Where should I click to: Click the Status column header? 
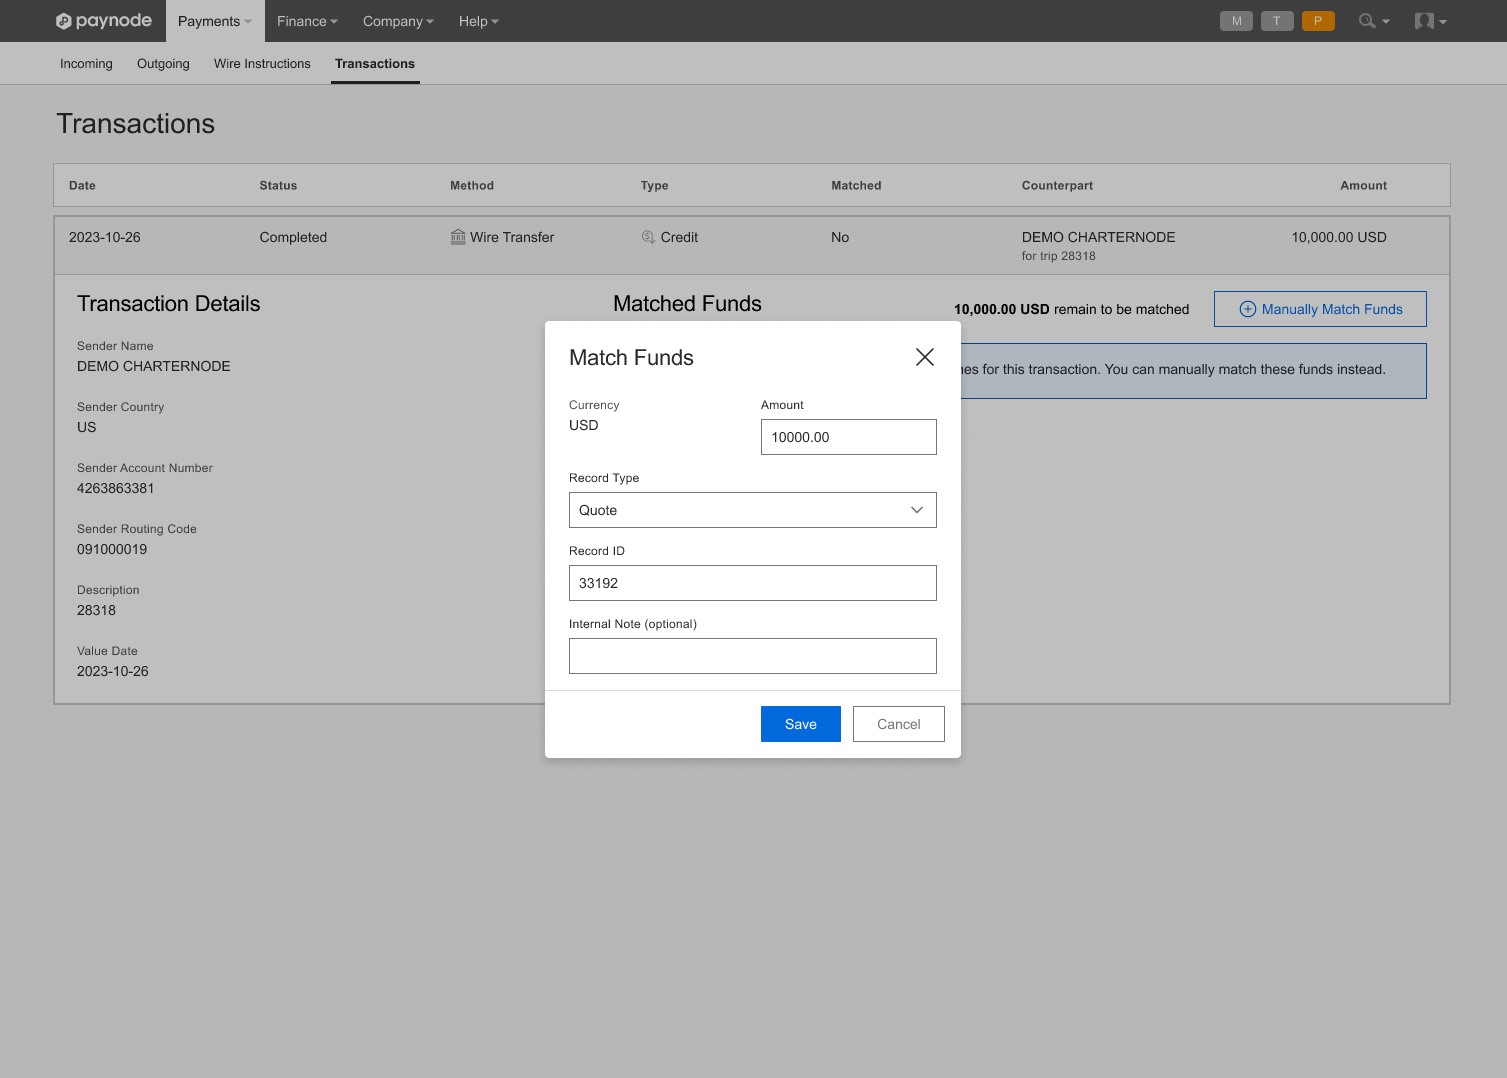pyautogui.click(x=278, y=185)
